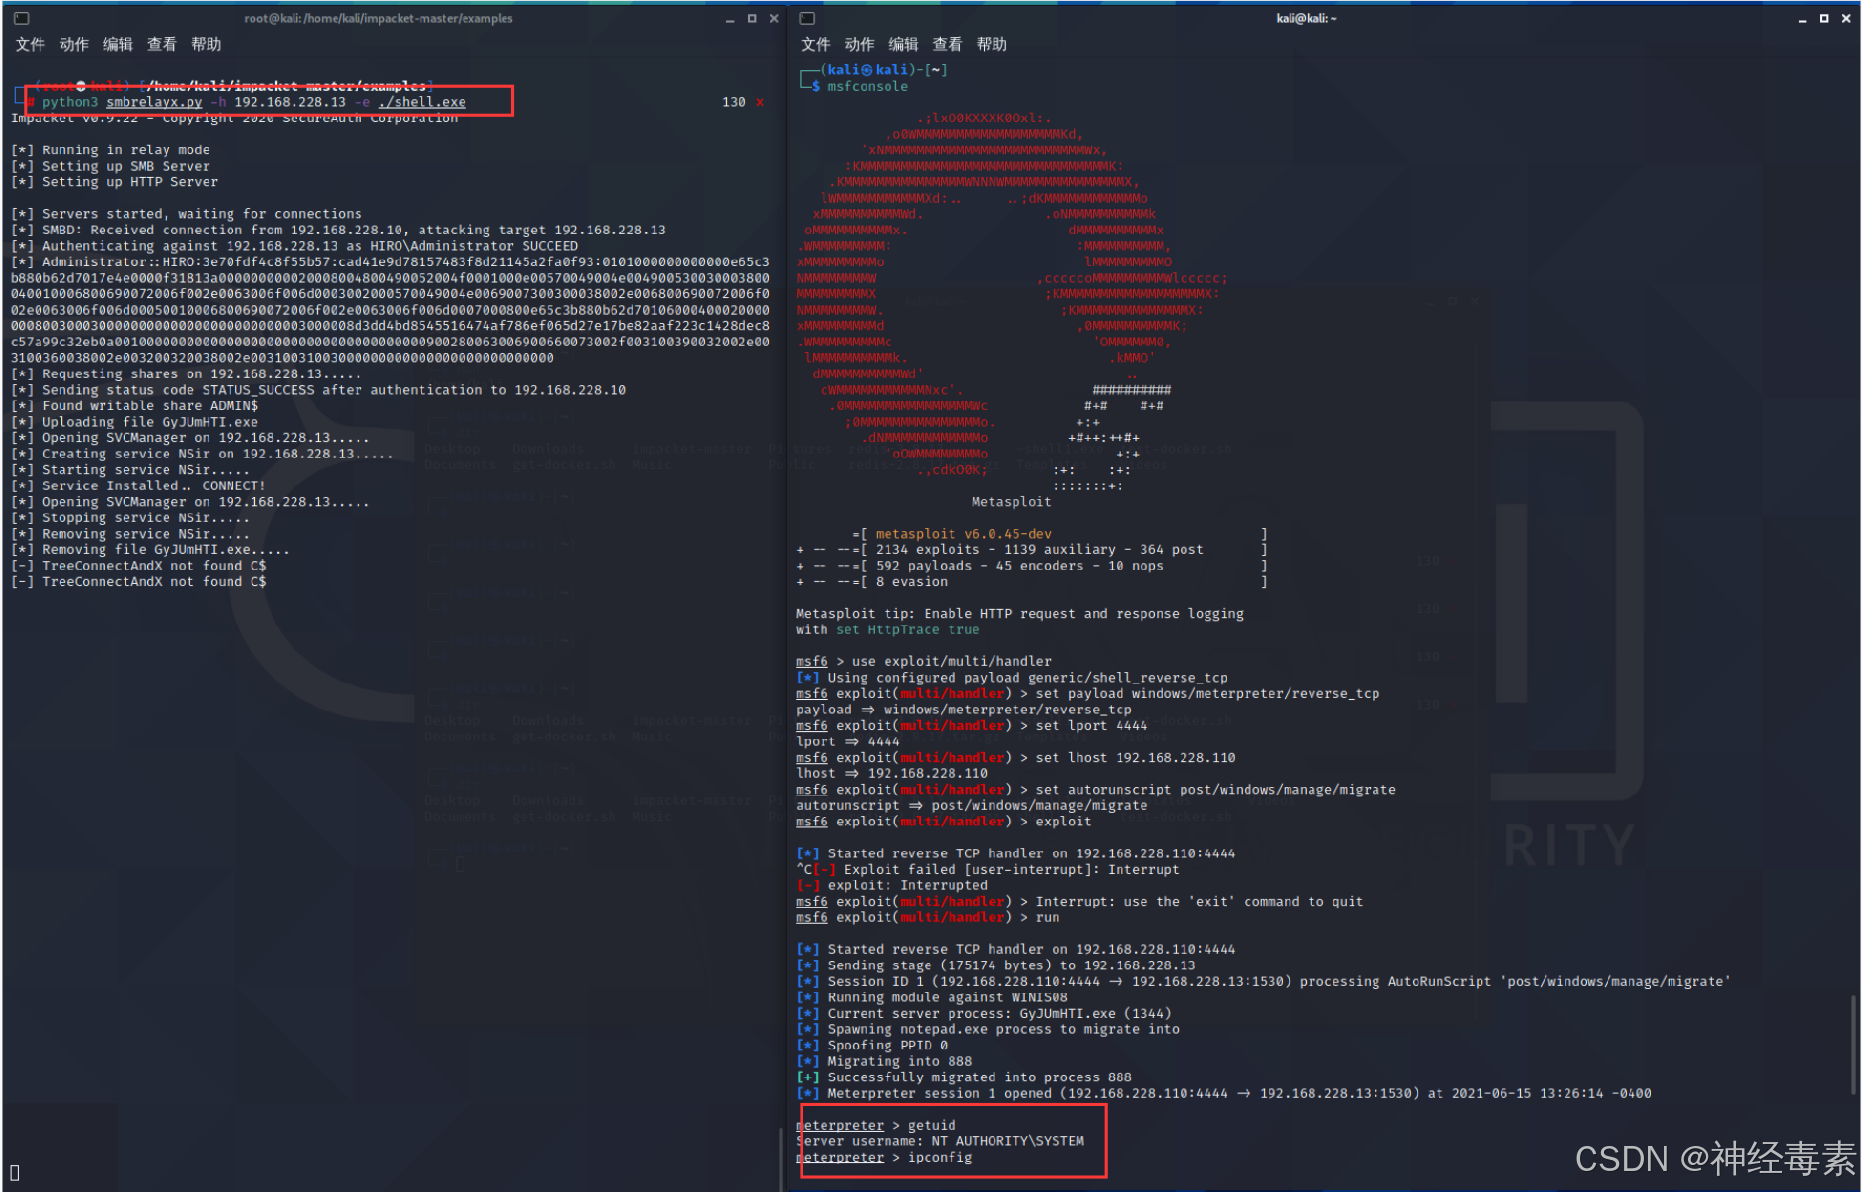The height and width of the screenshot is (1192, 1862).
Task: Open 查看 menu in left root@kali terminal
Action: pos(162,44)
